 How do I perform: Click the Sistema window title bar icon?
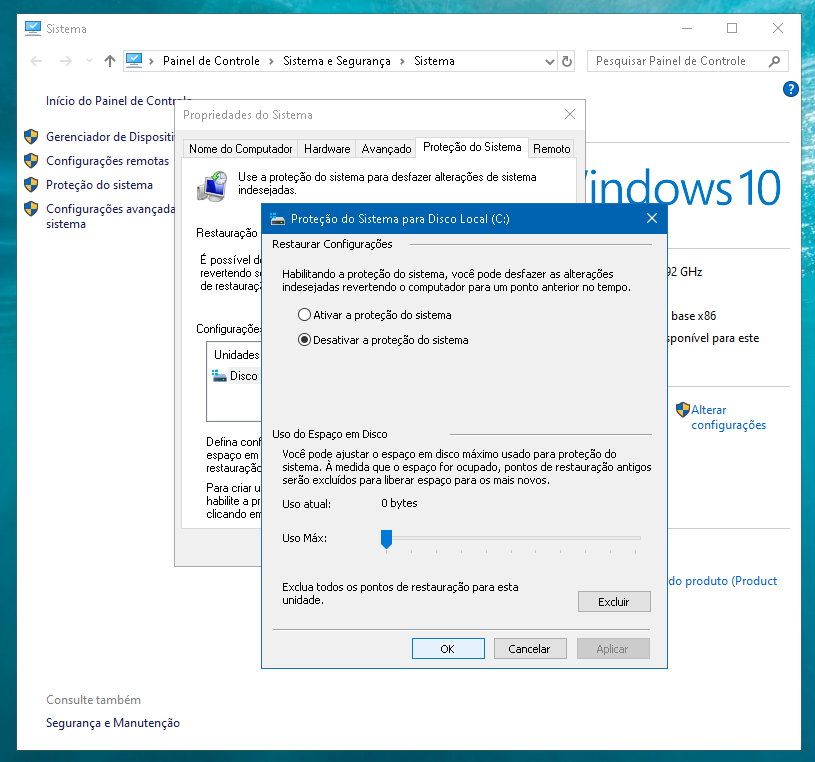pos(33,28)
